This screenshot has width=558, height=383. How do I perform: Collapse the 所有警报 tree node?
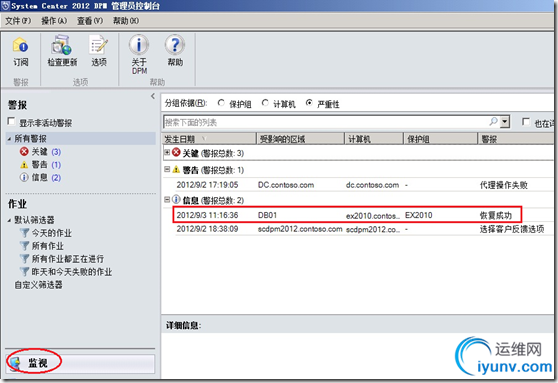click(x=9, y=139)
